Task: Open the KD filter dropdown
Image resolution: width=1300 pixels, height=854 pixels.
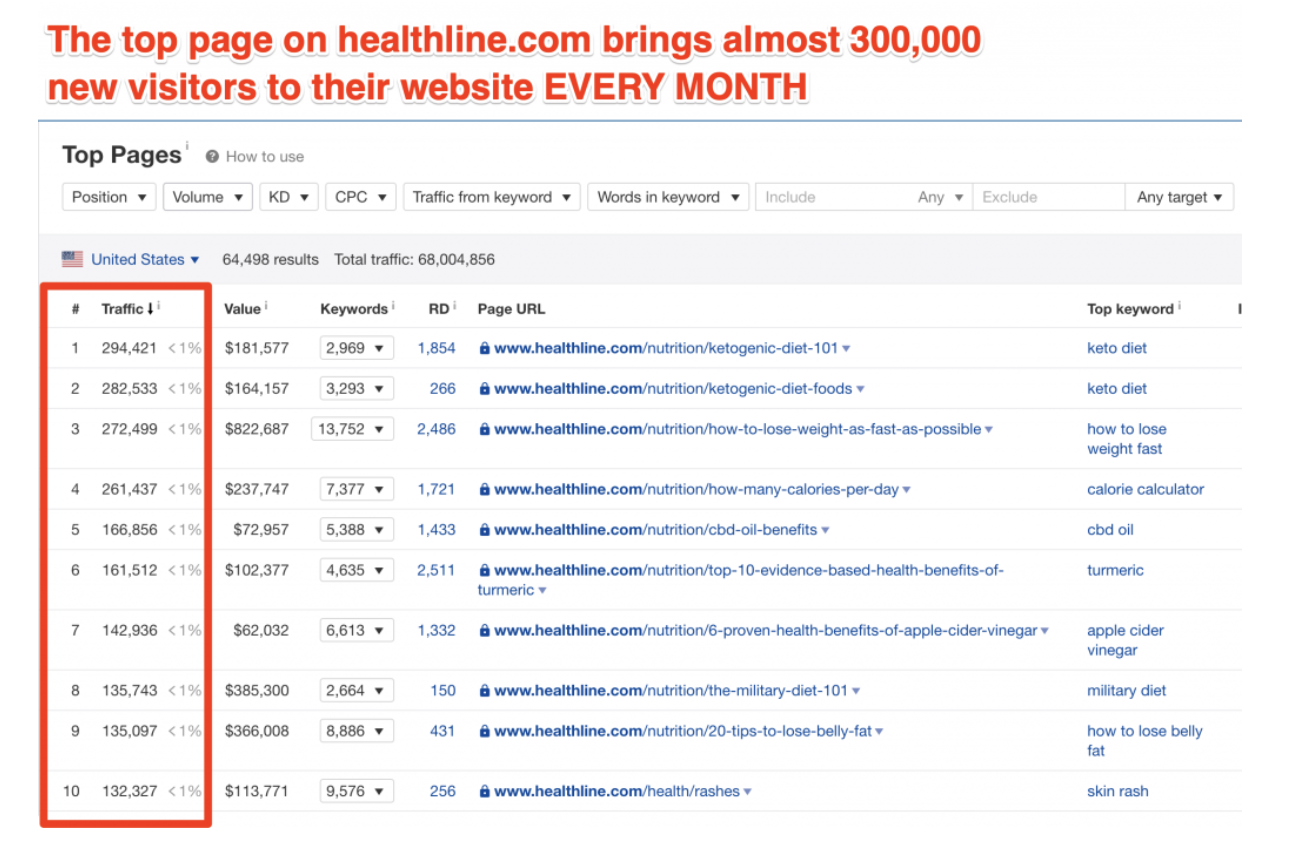Action: click(x=289, y=197)
